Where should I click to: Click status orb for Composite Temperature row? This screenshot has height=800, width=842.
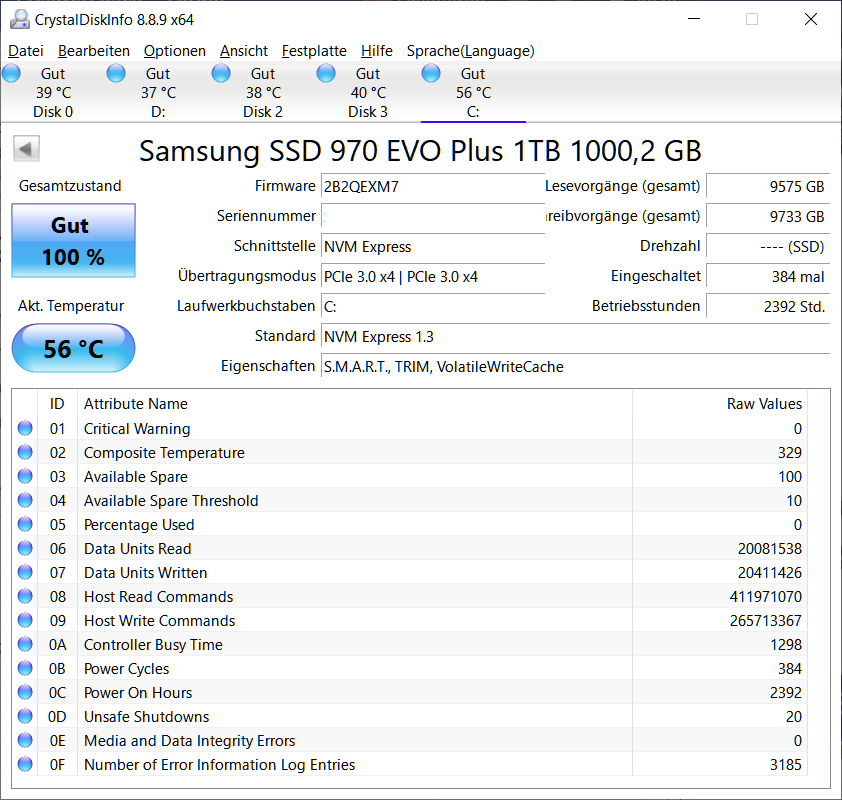click(25, 453)
